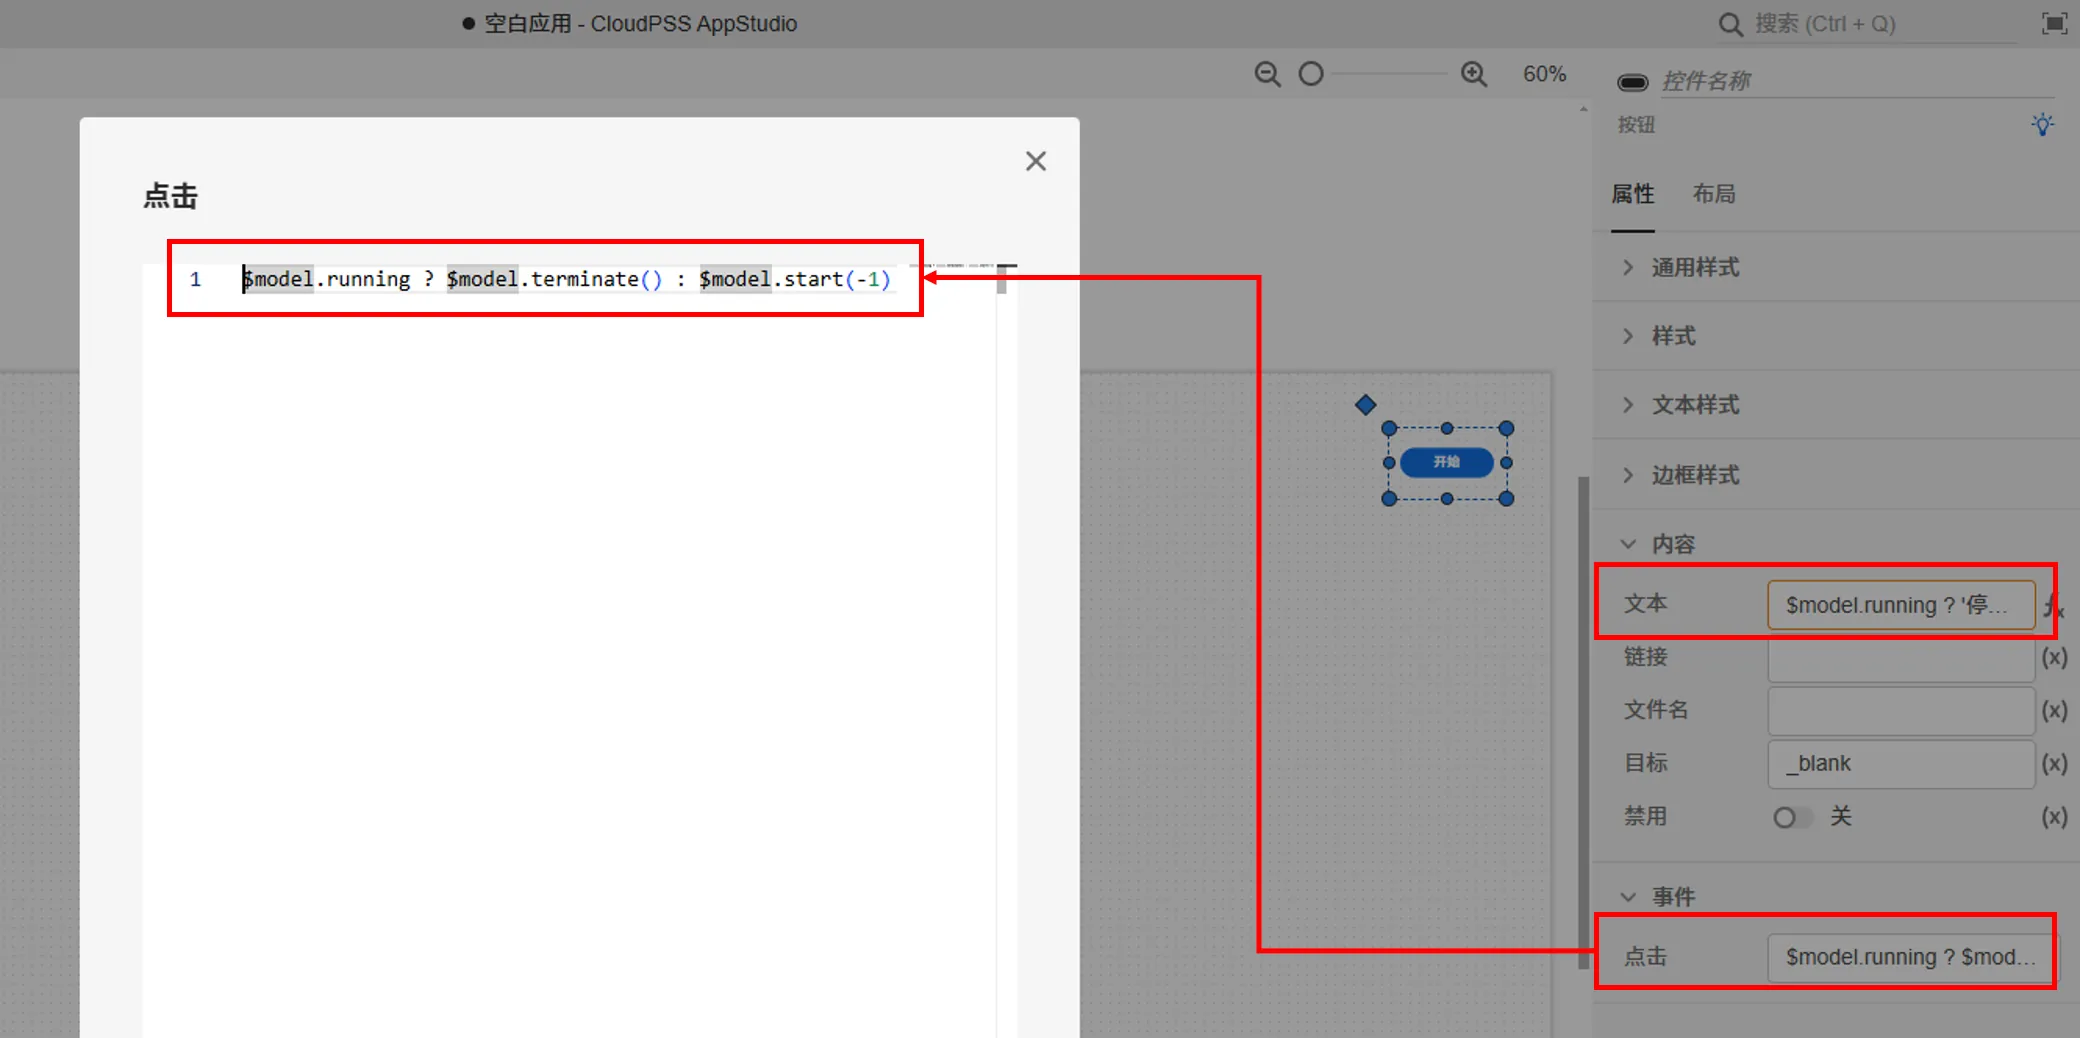Toggle expression (x) icon for 禁用

pyautogui.click(x=2054, y=816)
